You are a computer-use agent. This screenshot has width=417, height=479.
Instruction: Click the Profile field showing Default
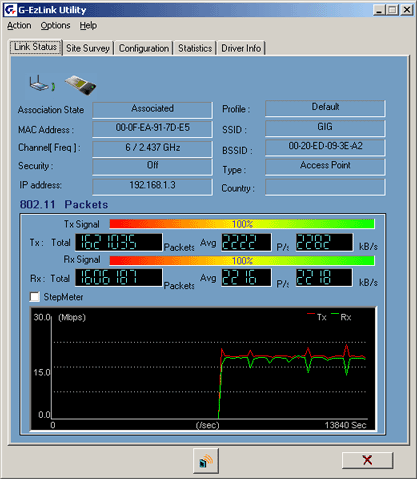pos(325,108)
